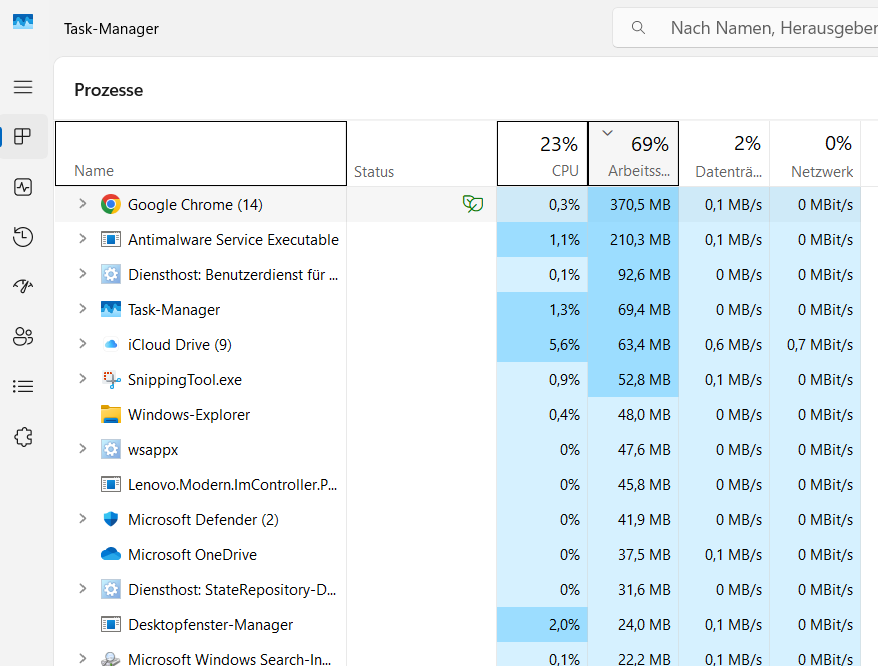Open the Performance sidebar icon
The width and height of the screenshot is (878, 666).
(23, 187)
